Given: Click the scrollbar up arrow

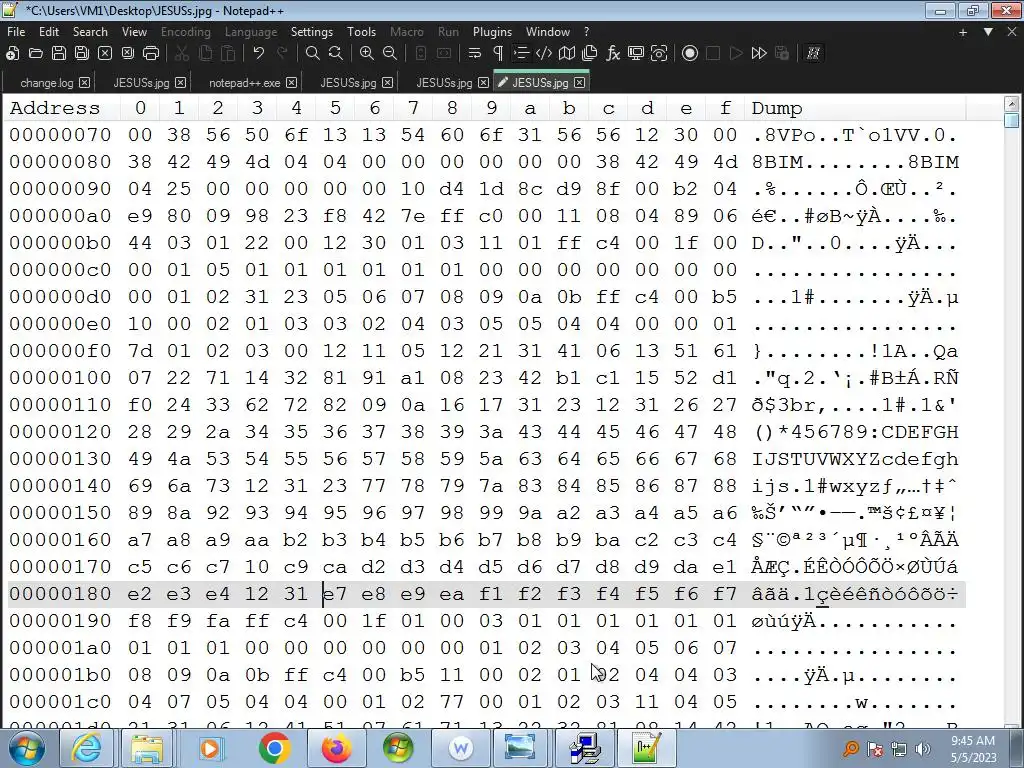Looking at the screenshot, I should pyautogui.click(x=1012, y=104).
